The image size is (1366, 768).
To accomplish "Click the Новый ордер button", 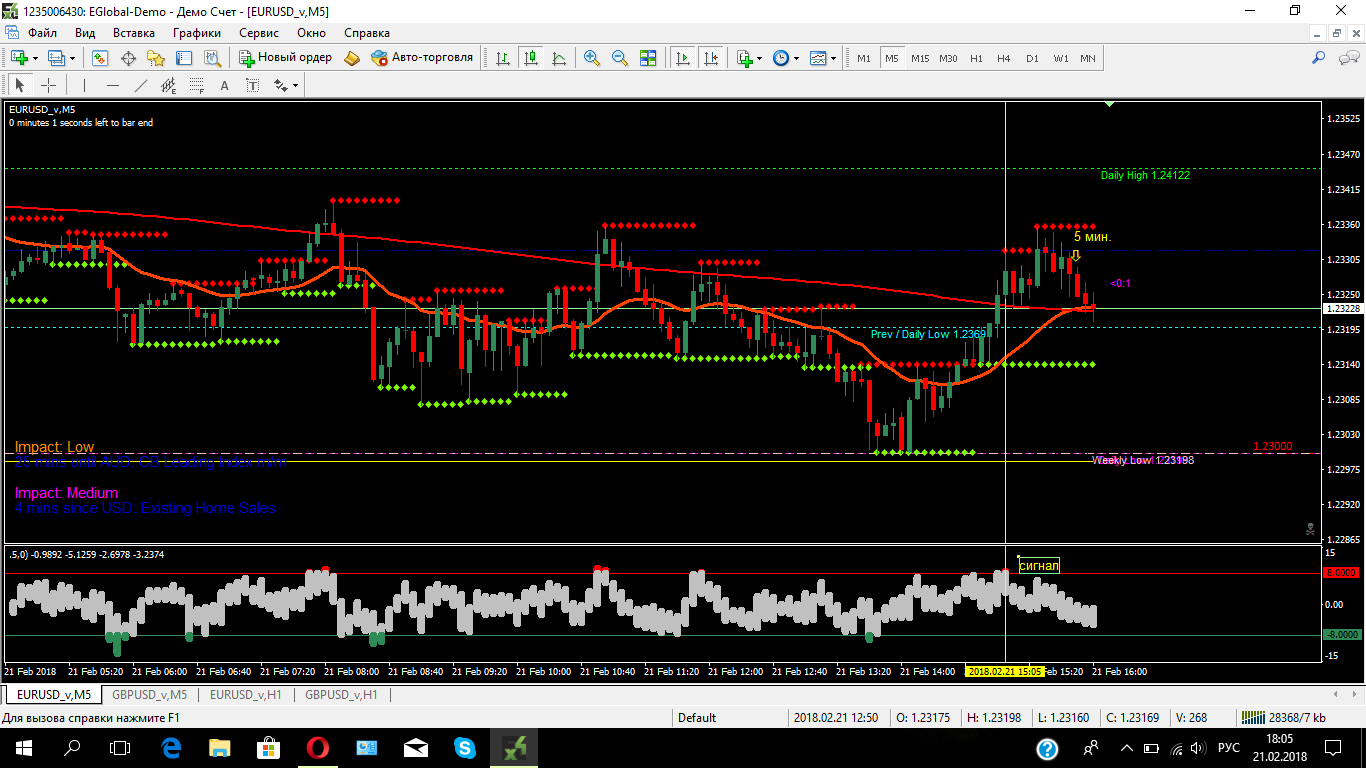I will [x=285, y=58].
